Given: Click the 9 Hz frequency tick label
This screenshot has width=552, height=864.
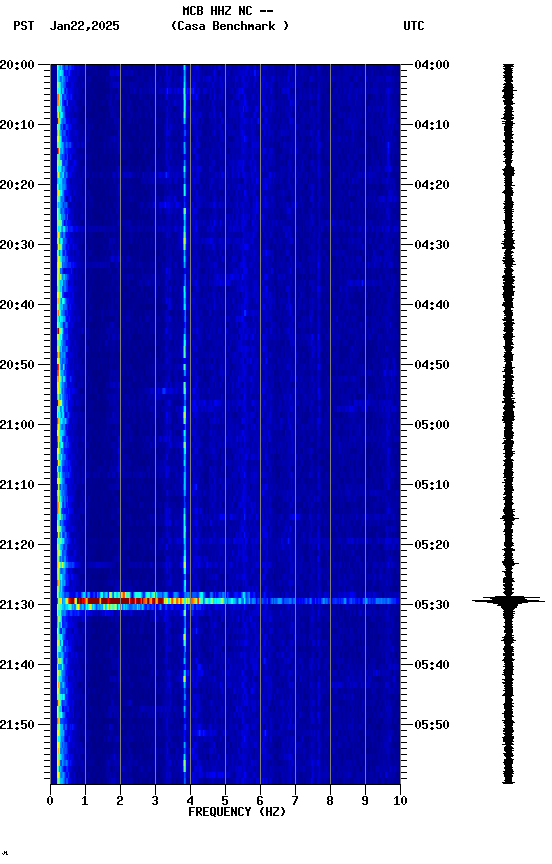Looking at the screenshot, I should point(365,801).
